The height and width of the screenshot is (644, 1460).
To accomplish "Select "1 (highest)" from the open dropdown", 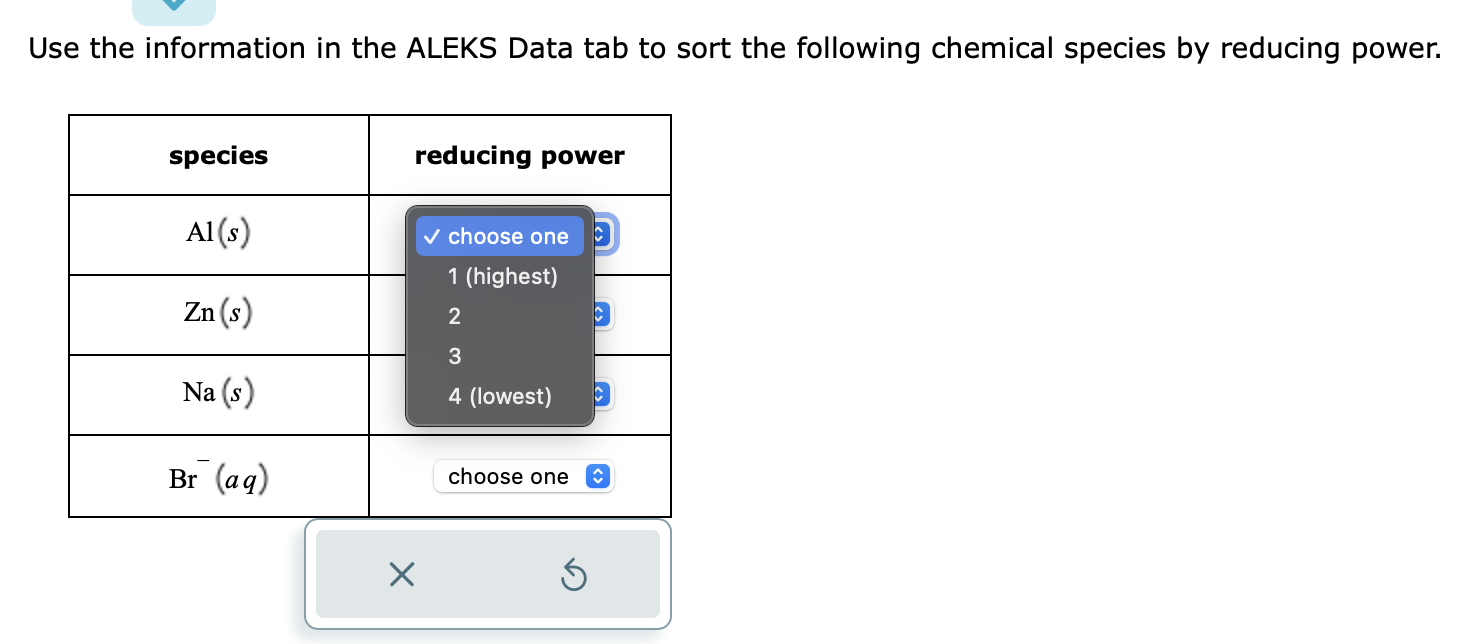I will tap(503, 277).
